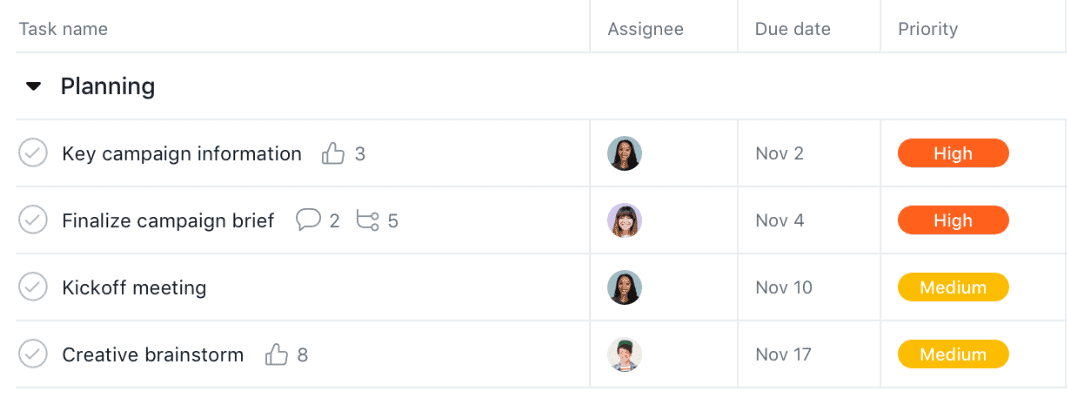Click the Priority column header

click(x=928, y=29)
